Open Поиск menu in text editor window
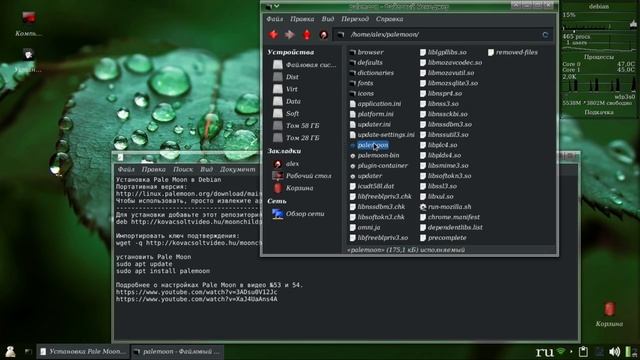 click(183, 169)
